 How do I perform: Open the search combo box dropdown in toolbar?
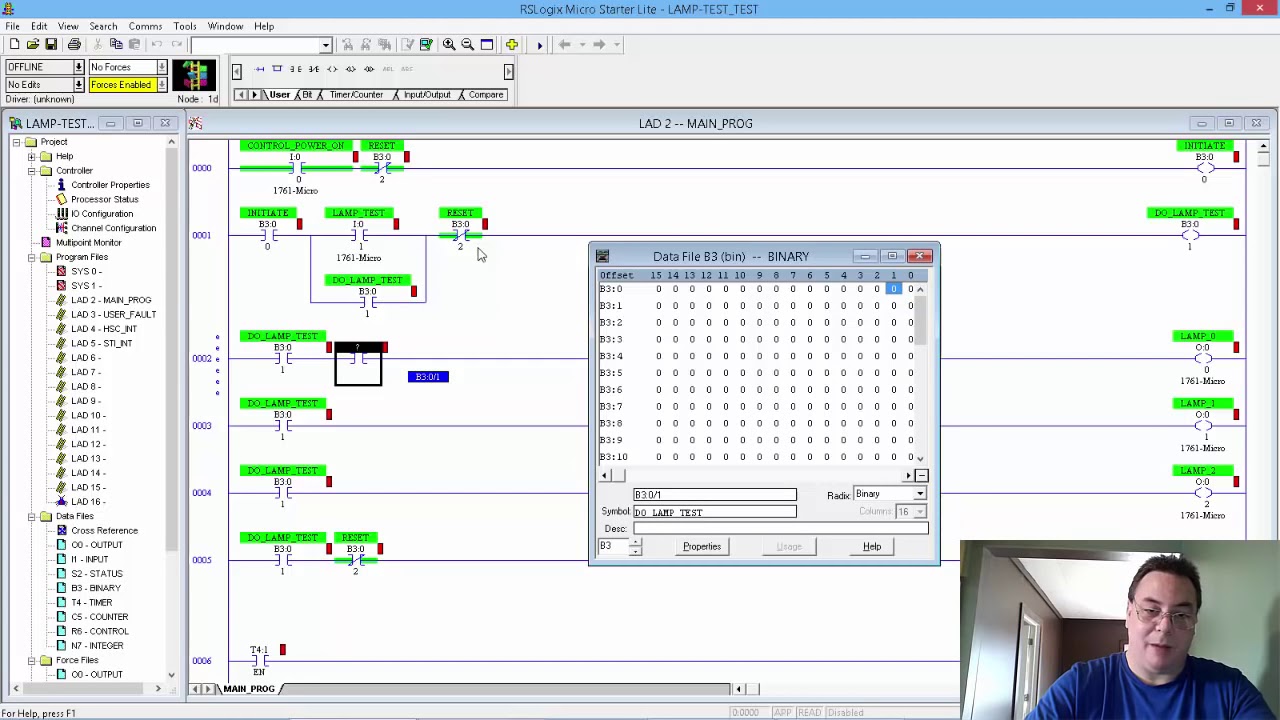pyautogui.click(x=325, y=45)
